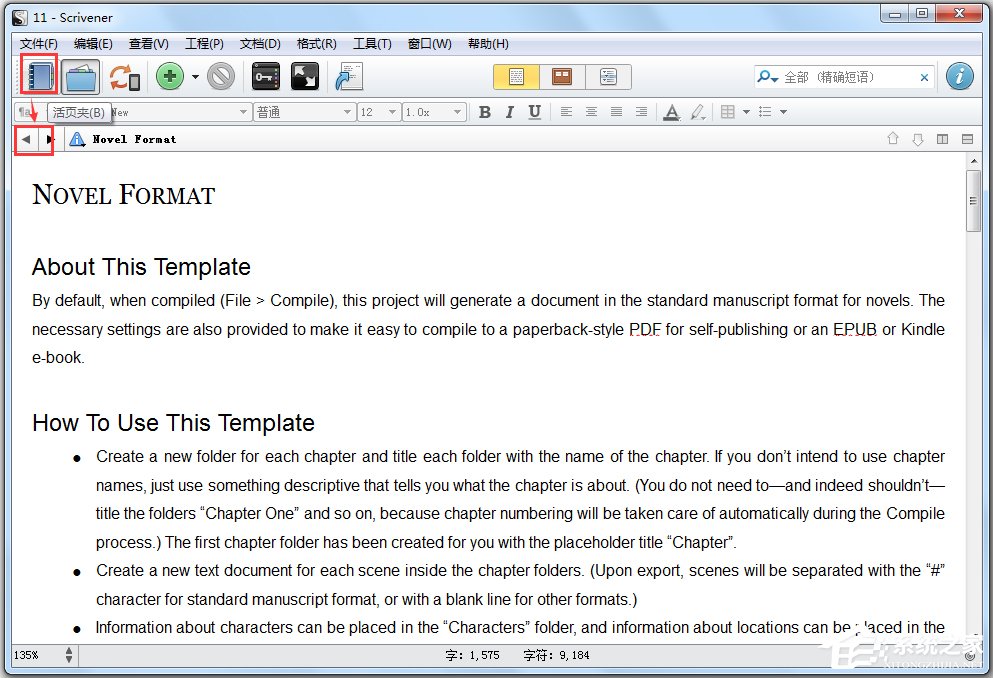Switch to Document view mode
Image resolution: width=993 pixels, height=678 pixels.
point(516,77)
